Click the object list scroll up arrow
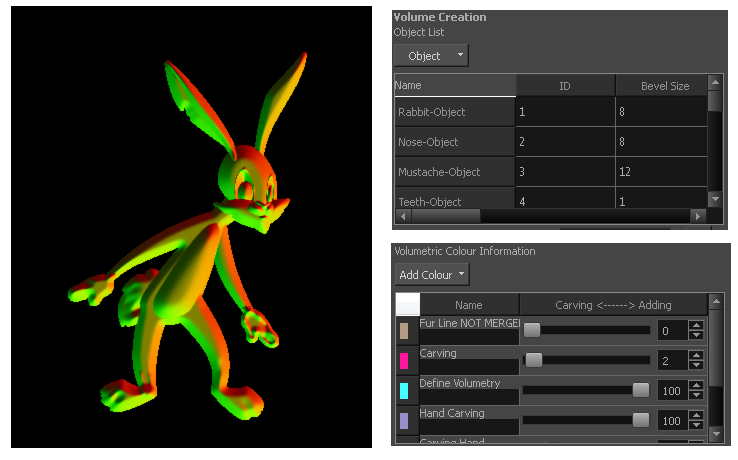This screenshot has width=738, height=460. (715, 82)
